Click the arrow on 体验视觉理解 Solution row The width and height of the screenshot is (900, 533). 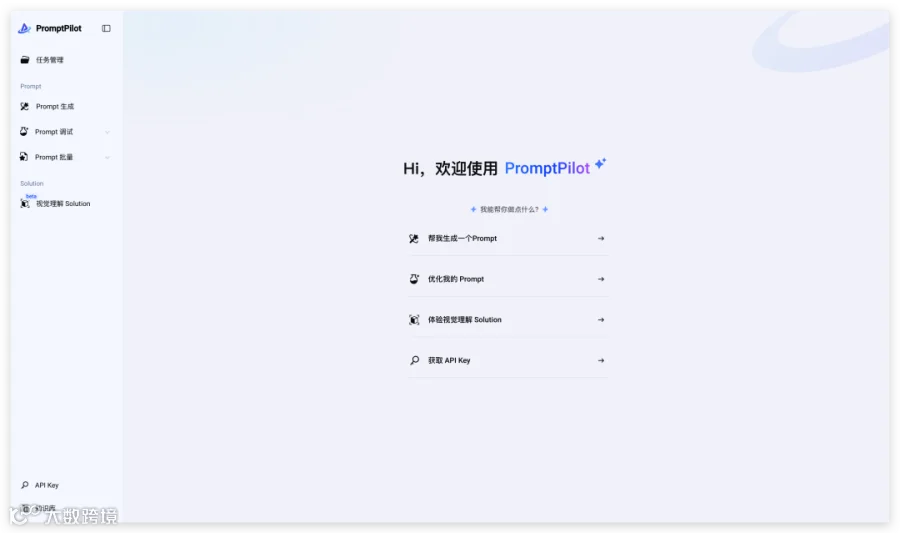coord(601,320)
